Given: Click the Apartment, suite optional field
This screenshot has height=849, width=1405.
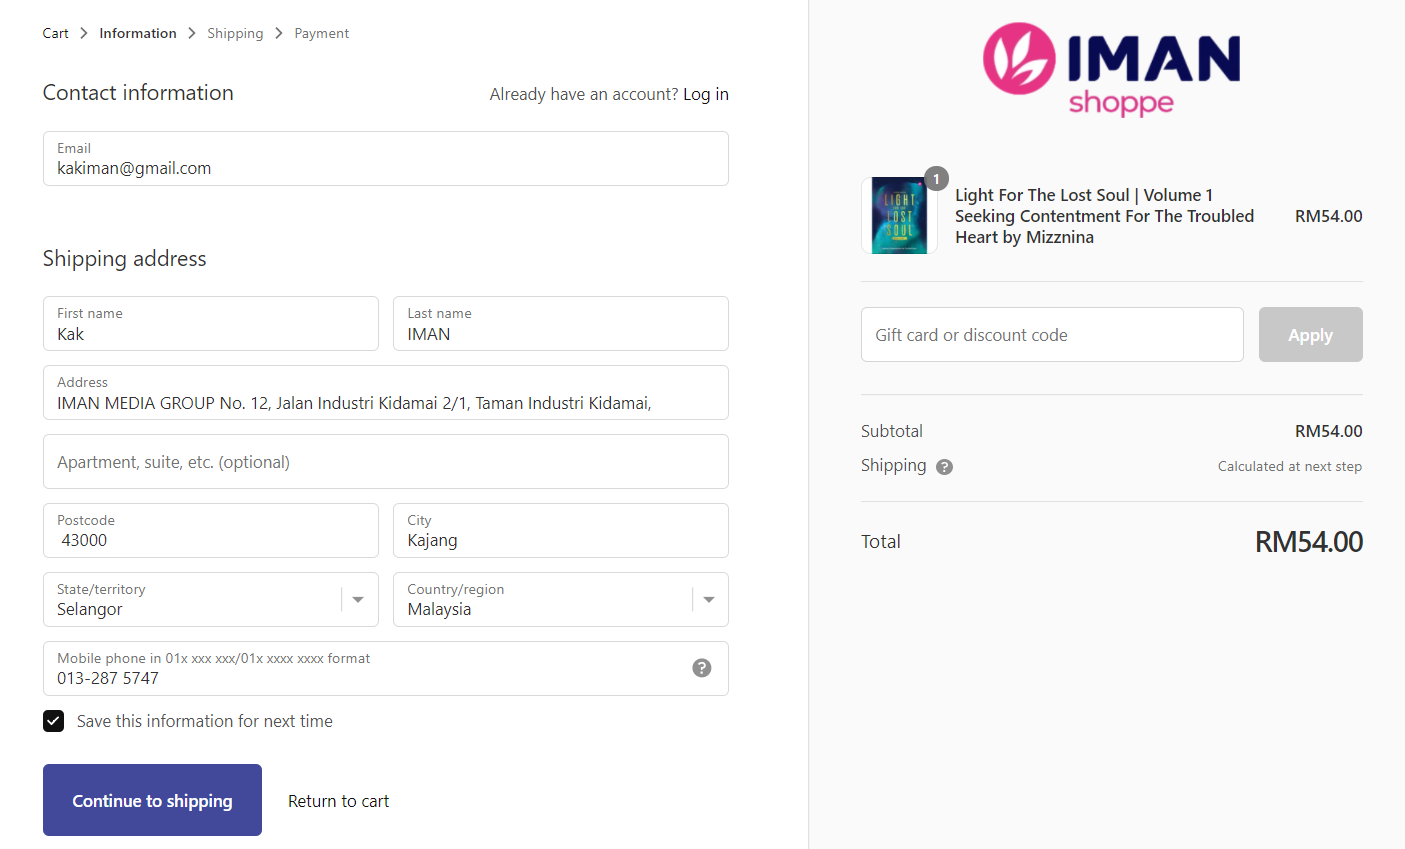Looking at the screenshot, I should point(386,462).
